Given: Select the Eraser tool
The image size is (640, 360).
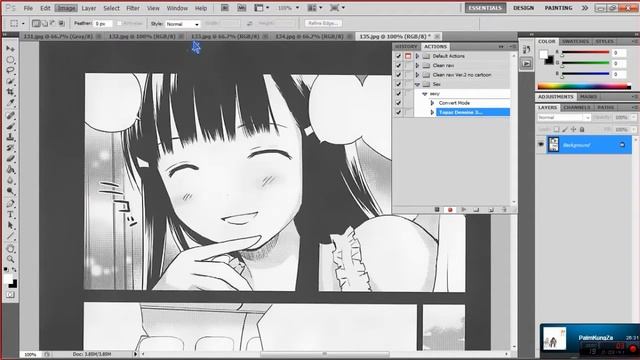Looking at the screenshot, I should (x=10, y=158).
